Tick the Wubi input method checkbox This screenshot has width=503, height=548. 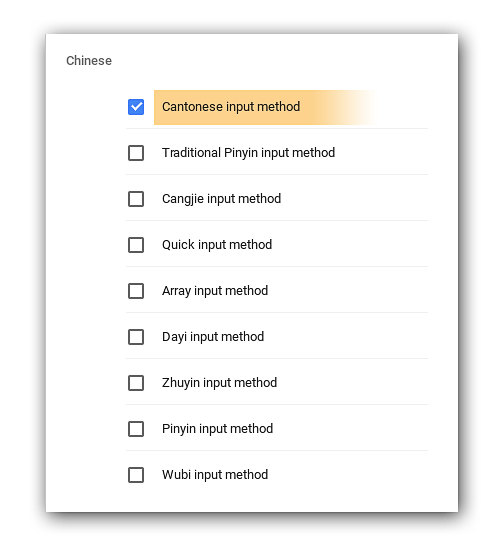(x=136, y=475)
